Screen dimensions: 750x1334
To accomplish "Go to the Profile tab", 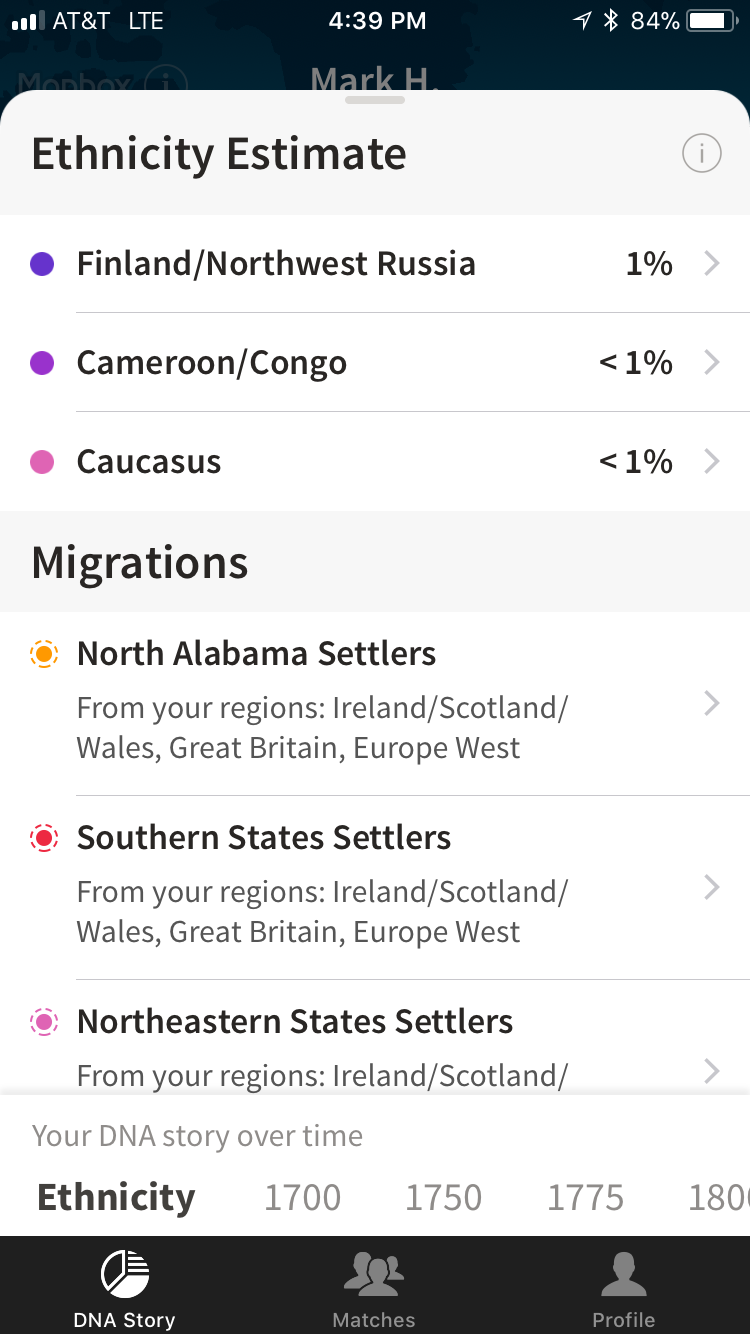I will pyautogui.click(x=623, y=1288).
